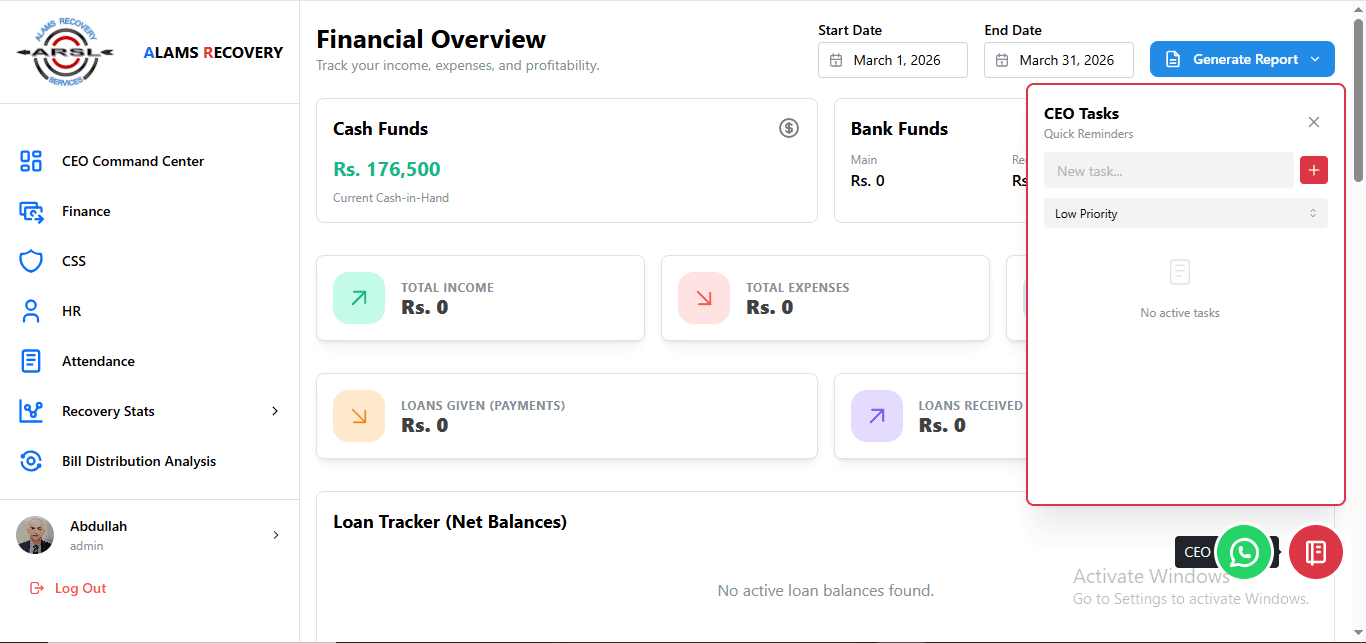The height and width of the screenshot is (643, 1366).
Task: Click the vertical page scrollbar
Action: [x=1358, y=100]
